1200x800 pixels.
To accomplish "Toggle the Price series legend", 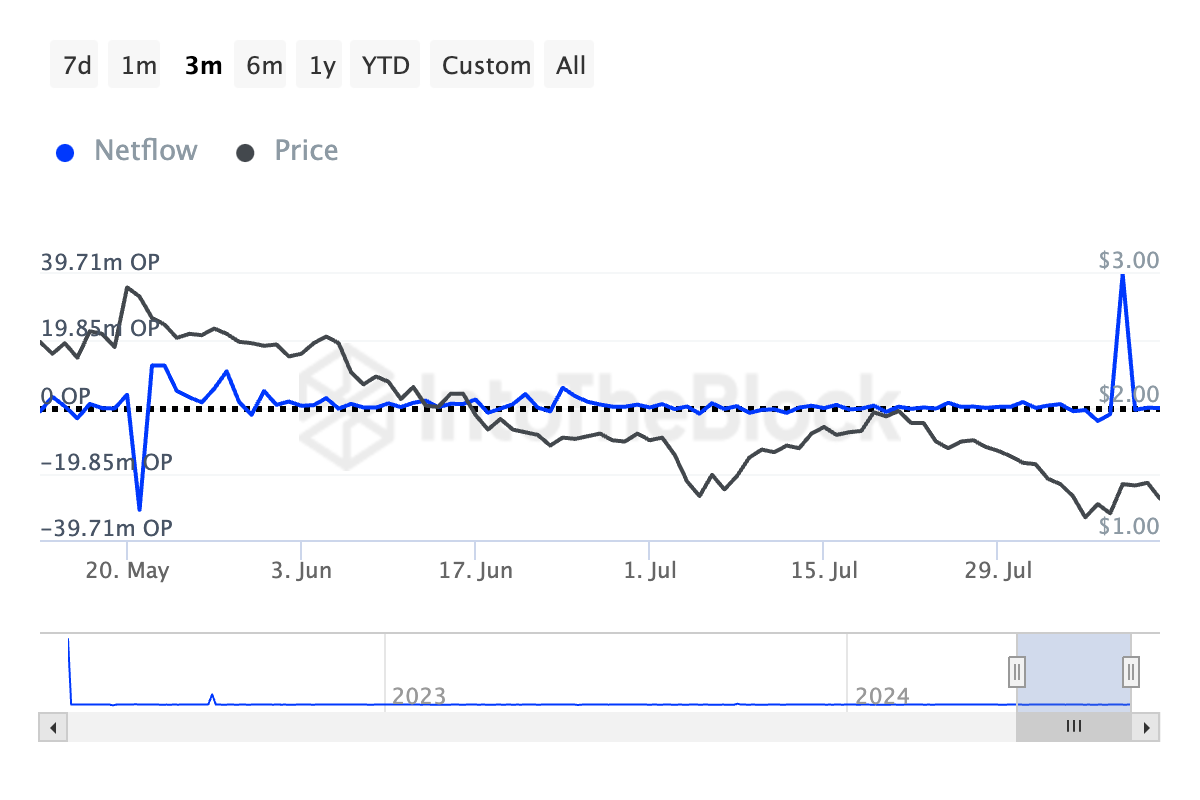I will [306, 151].
